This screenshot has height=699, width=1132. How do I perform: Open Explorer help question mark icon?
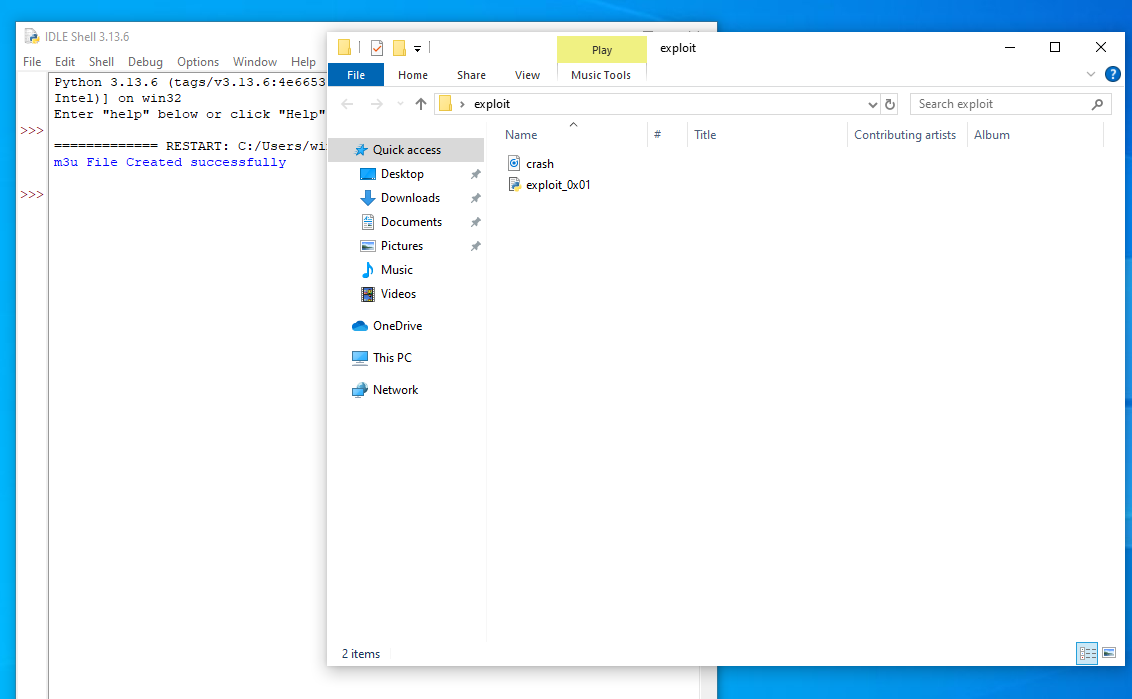pos(1112,74)
